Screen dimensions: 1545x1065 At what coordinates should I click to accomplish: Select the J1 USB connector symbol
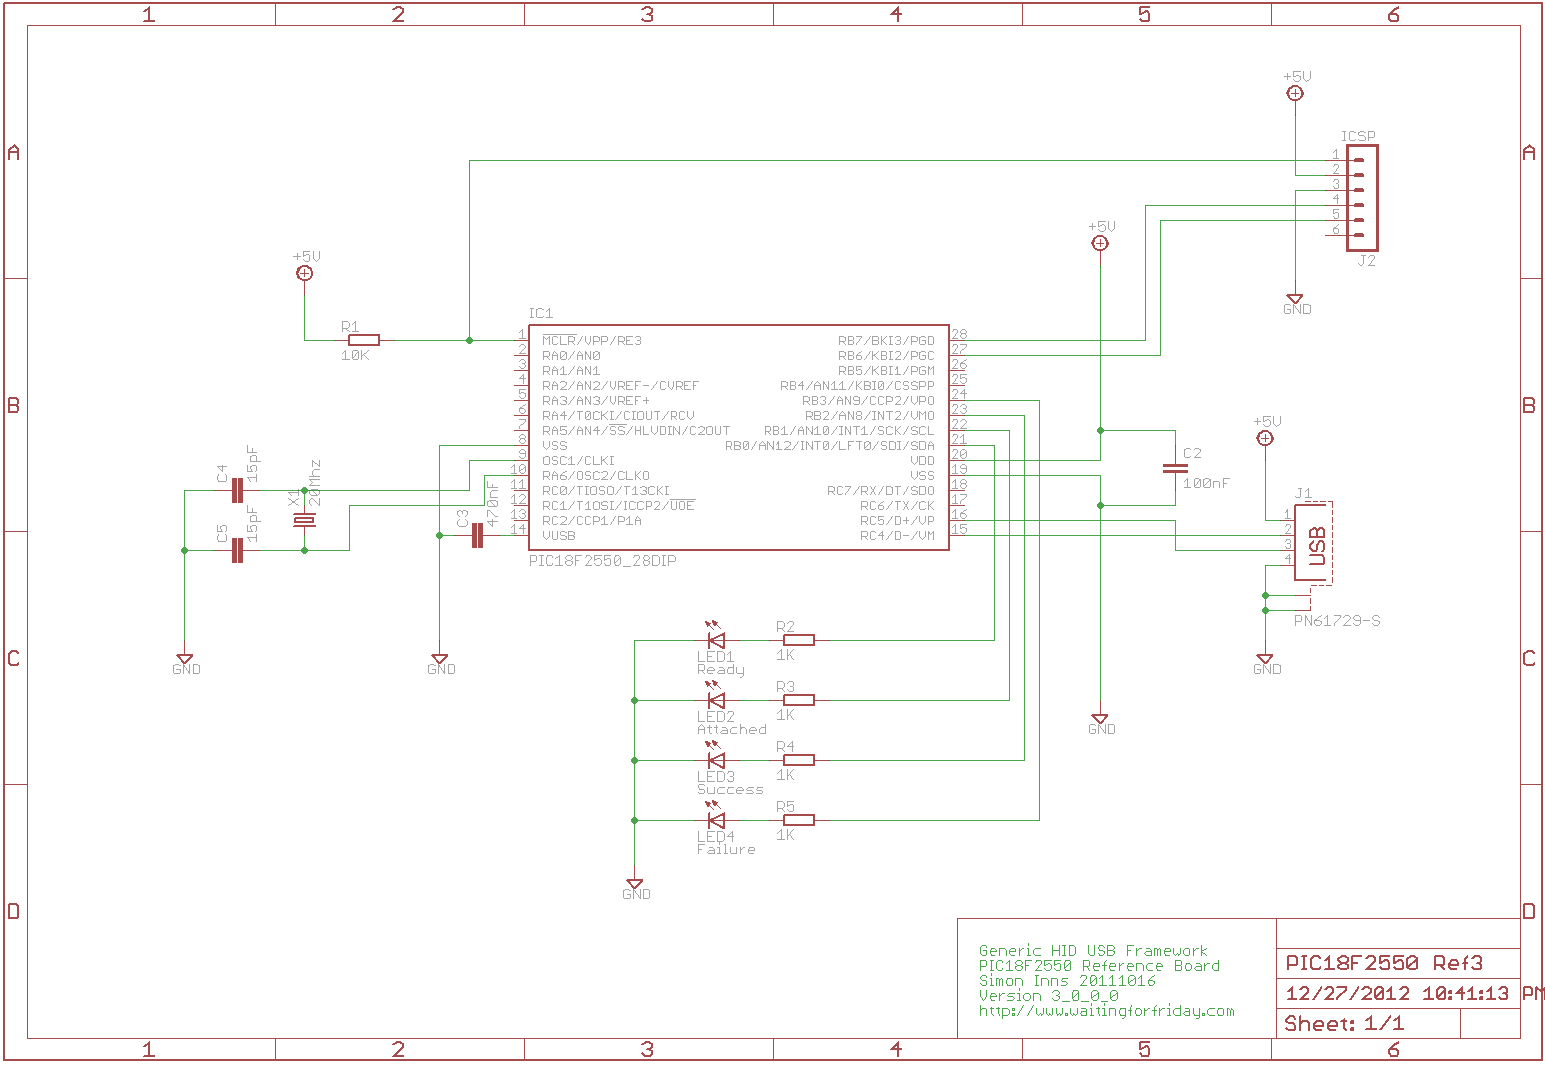pyautogui.click(x=1314, y=546)
